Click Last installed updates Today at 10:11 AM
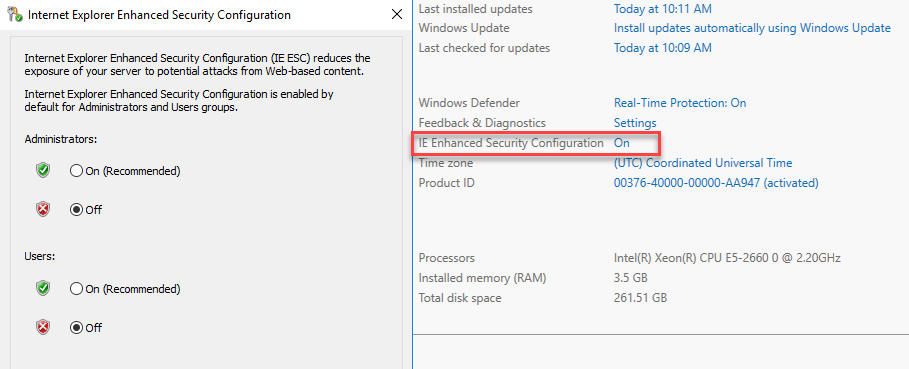 tap(663, 9)
